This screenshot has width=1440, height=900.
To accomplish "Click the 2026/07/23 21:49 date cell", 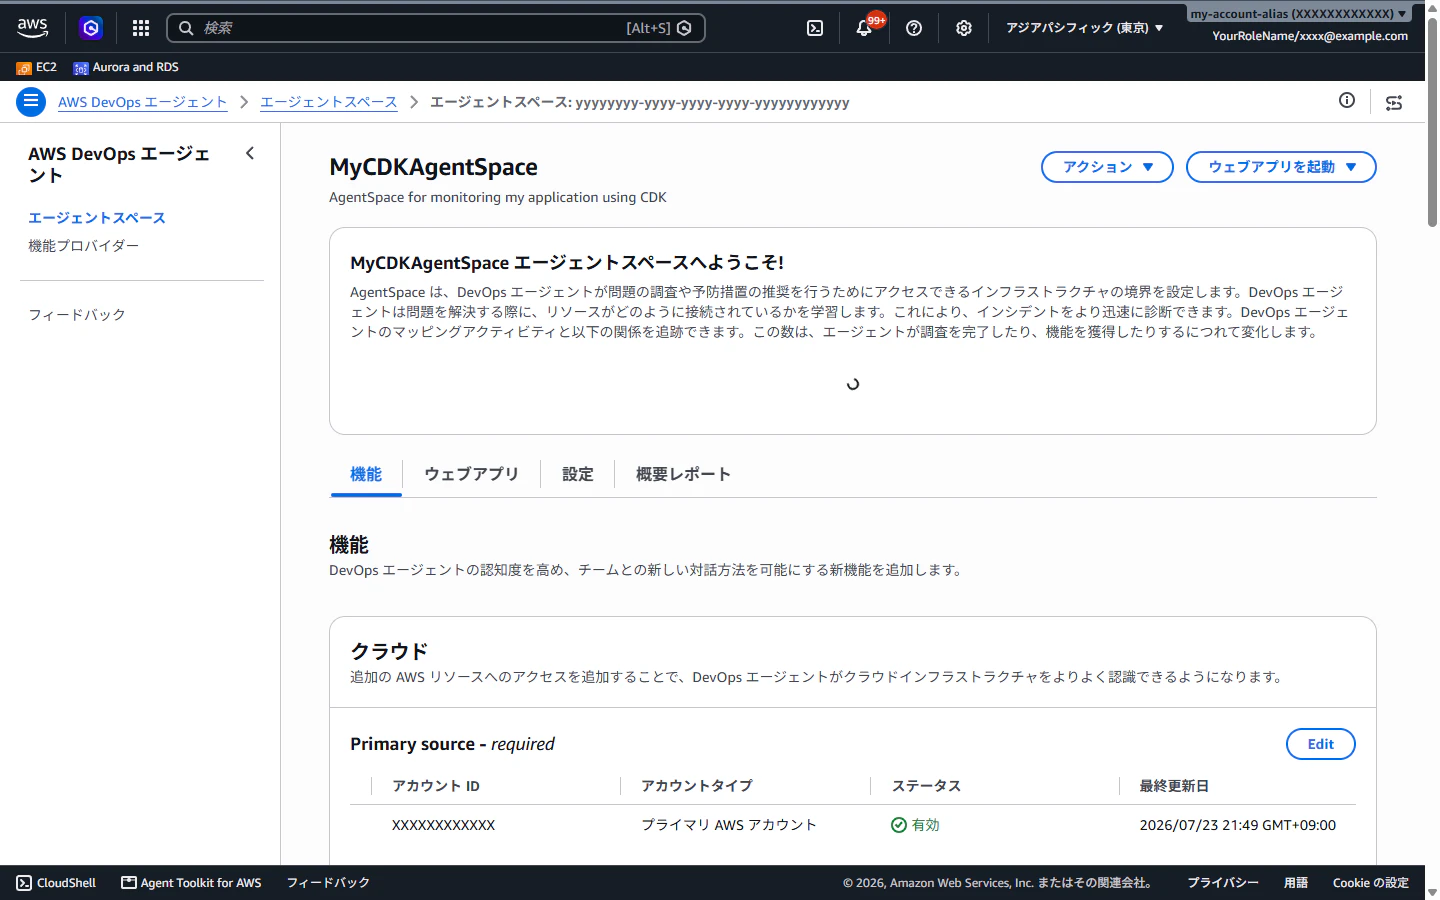I will (1238, 825).
